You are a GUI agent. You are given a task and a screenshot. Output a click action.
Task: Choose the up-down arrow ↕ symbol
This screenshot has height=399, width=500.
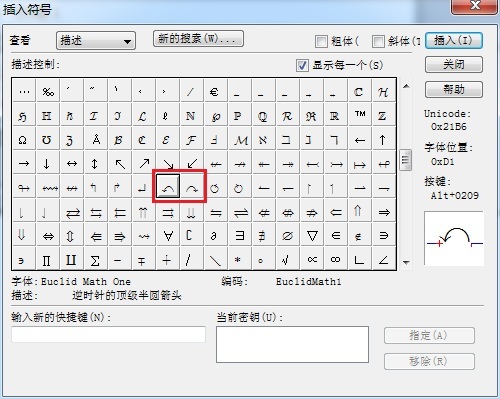(95, 164)
